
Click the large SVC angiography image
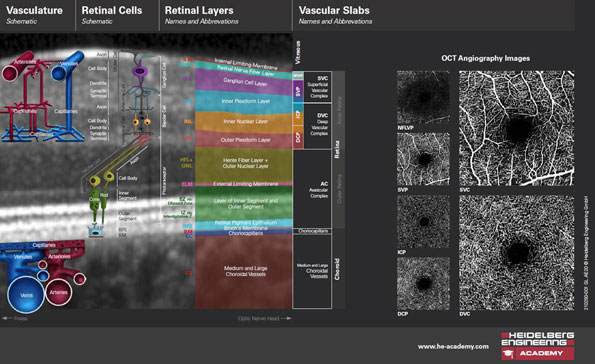coord(516,128)
